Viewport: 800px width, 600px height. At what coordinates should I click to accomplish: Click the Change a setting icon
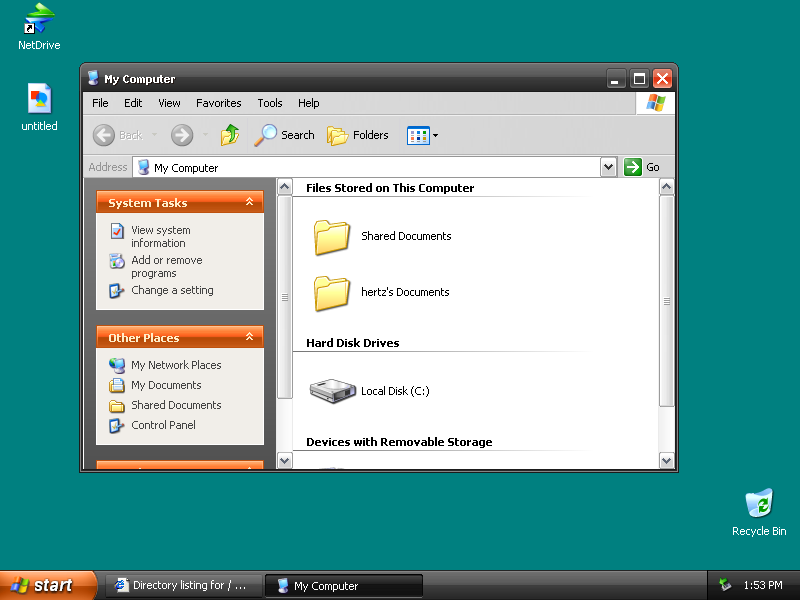tap(117, 291)
